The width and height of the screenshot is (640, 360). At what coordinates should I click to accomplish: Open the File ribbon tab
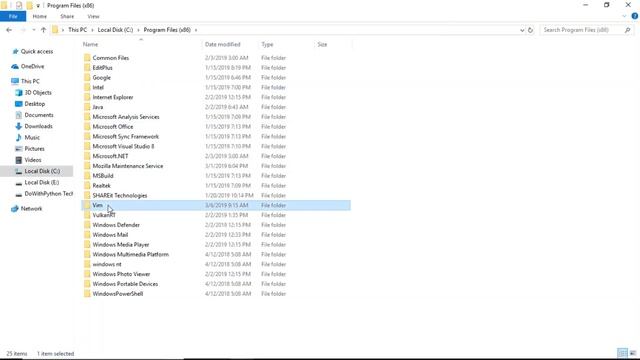pos(13,16)
